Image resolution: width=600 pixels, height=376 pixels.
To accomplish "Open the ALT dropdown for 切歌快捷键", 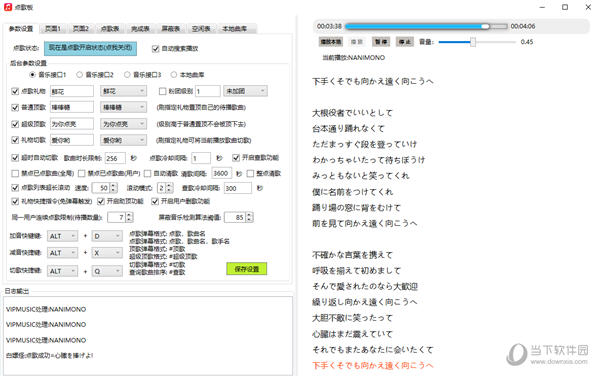I will [x=62, y=271].
